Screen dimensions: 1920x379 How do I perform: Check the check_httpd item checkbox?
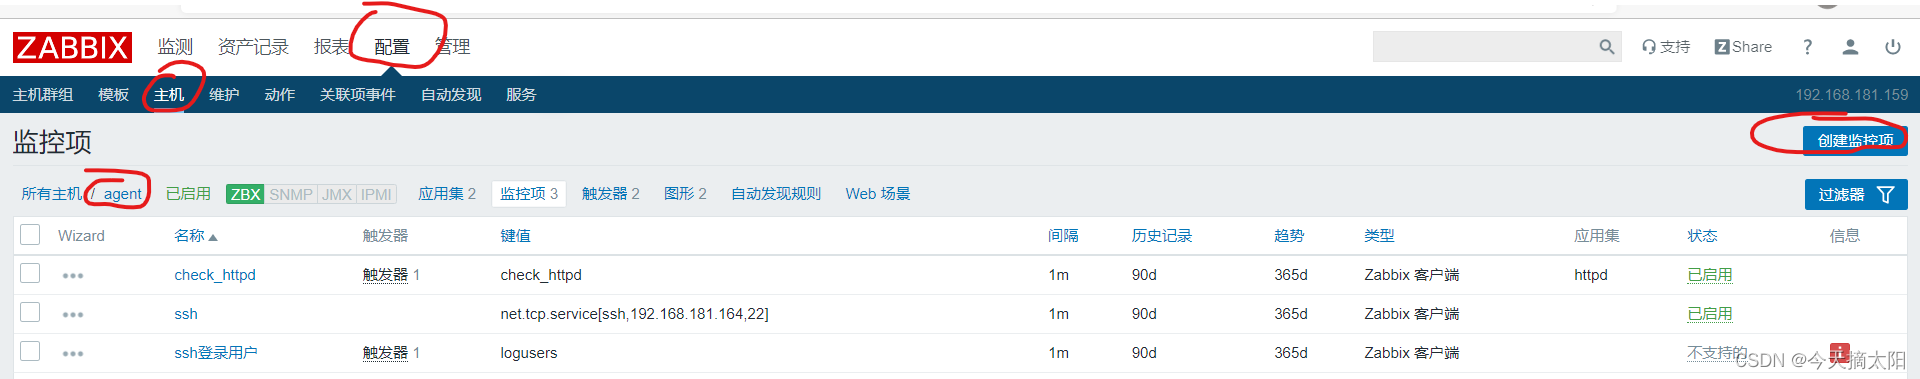click(x=30, y=274)
